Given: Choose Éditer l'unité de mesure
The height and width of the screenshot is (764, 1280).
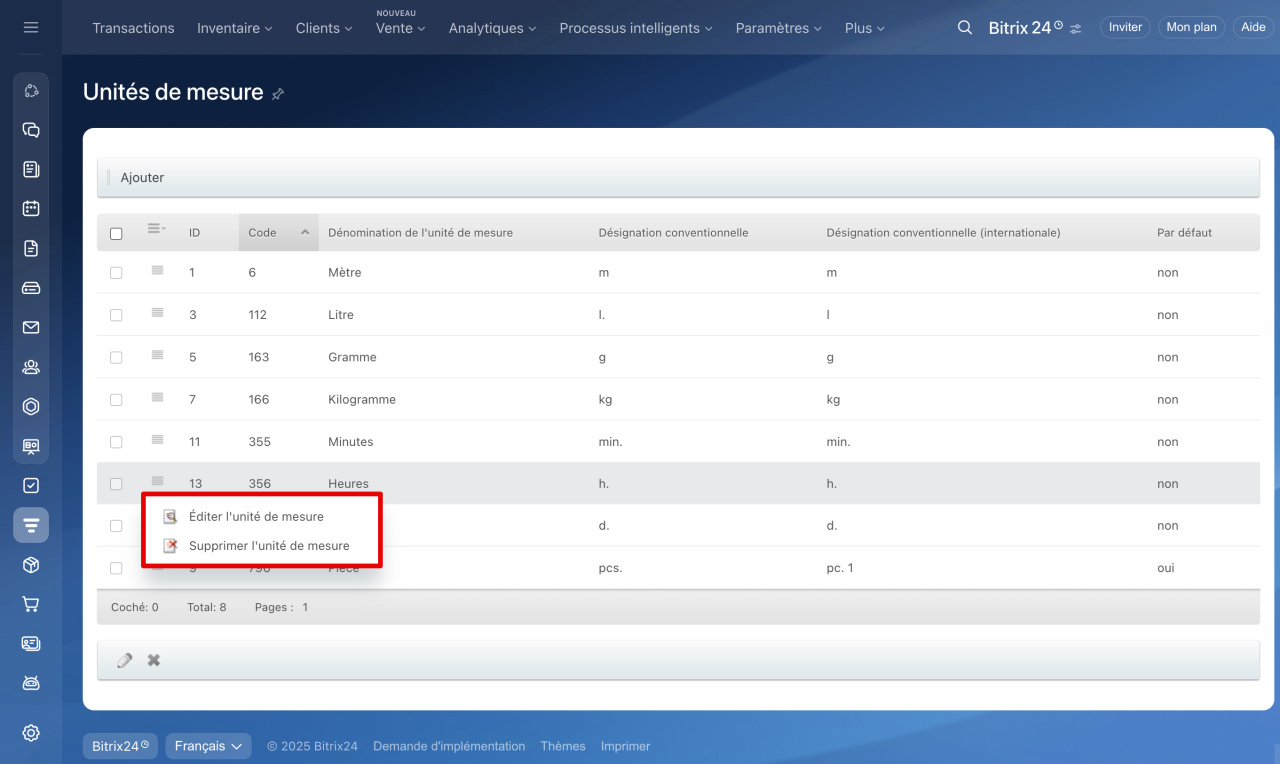Looking at the screenshot, I should tap(256, 517).
